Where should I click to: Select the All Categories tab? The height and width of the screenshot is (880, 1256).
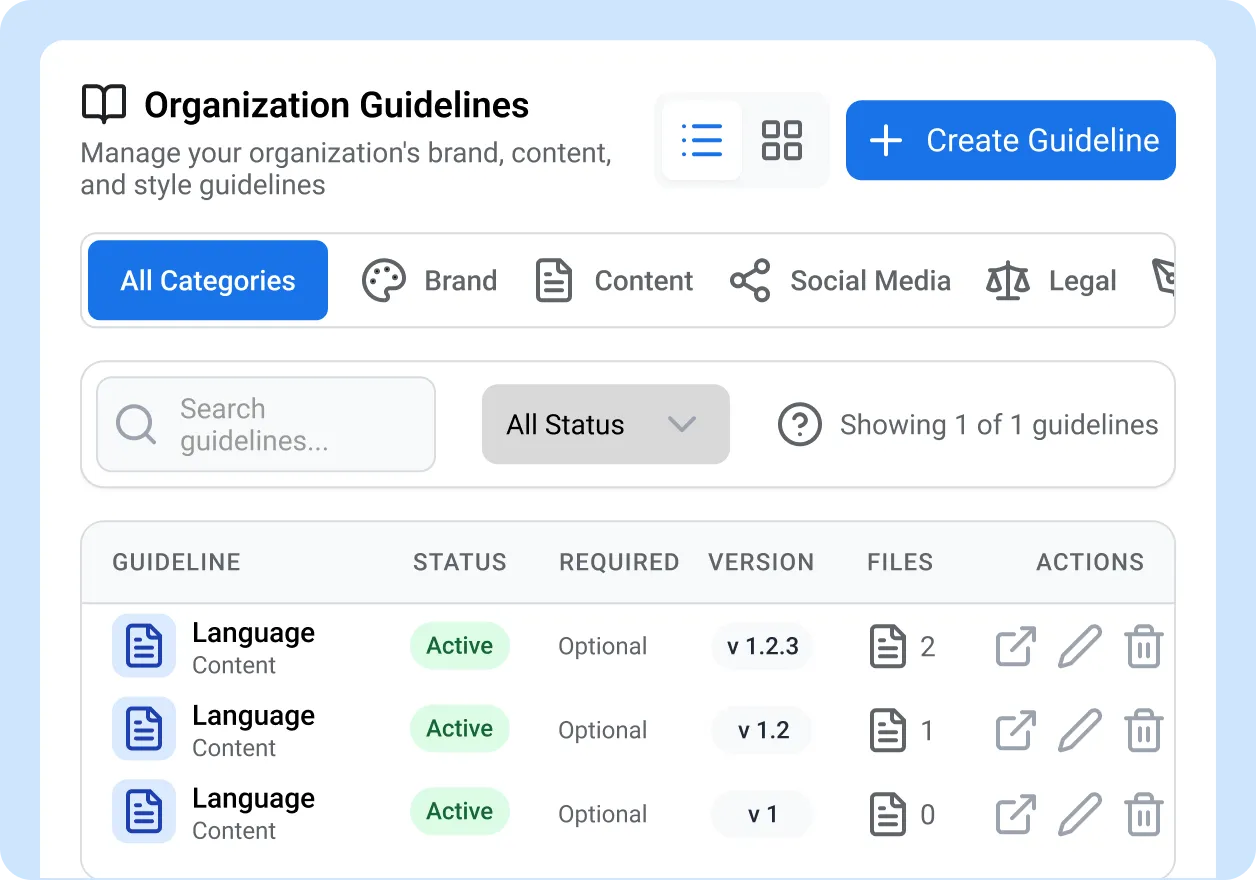click(208, 281)
